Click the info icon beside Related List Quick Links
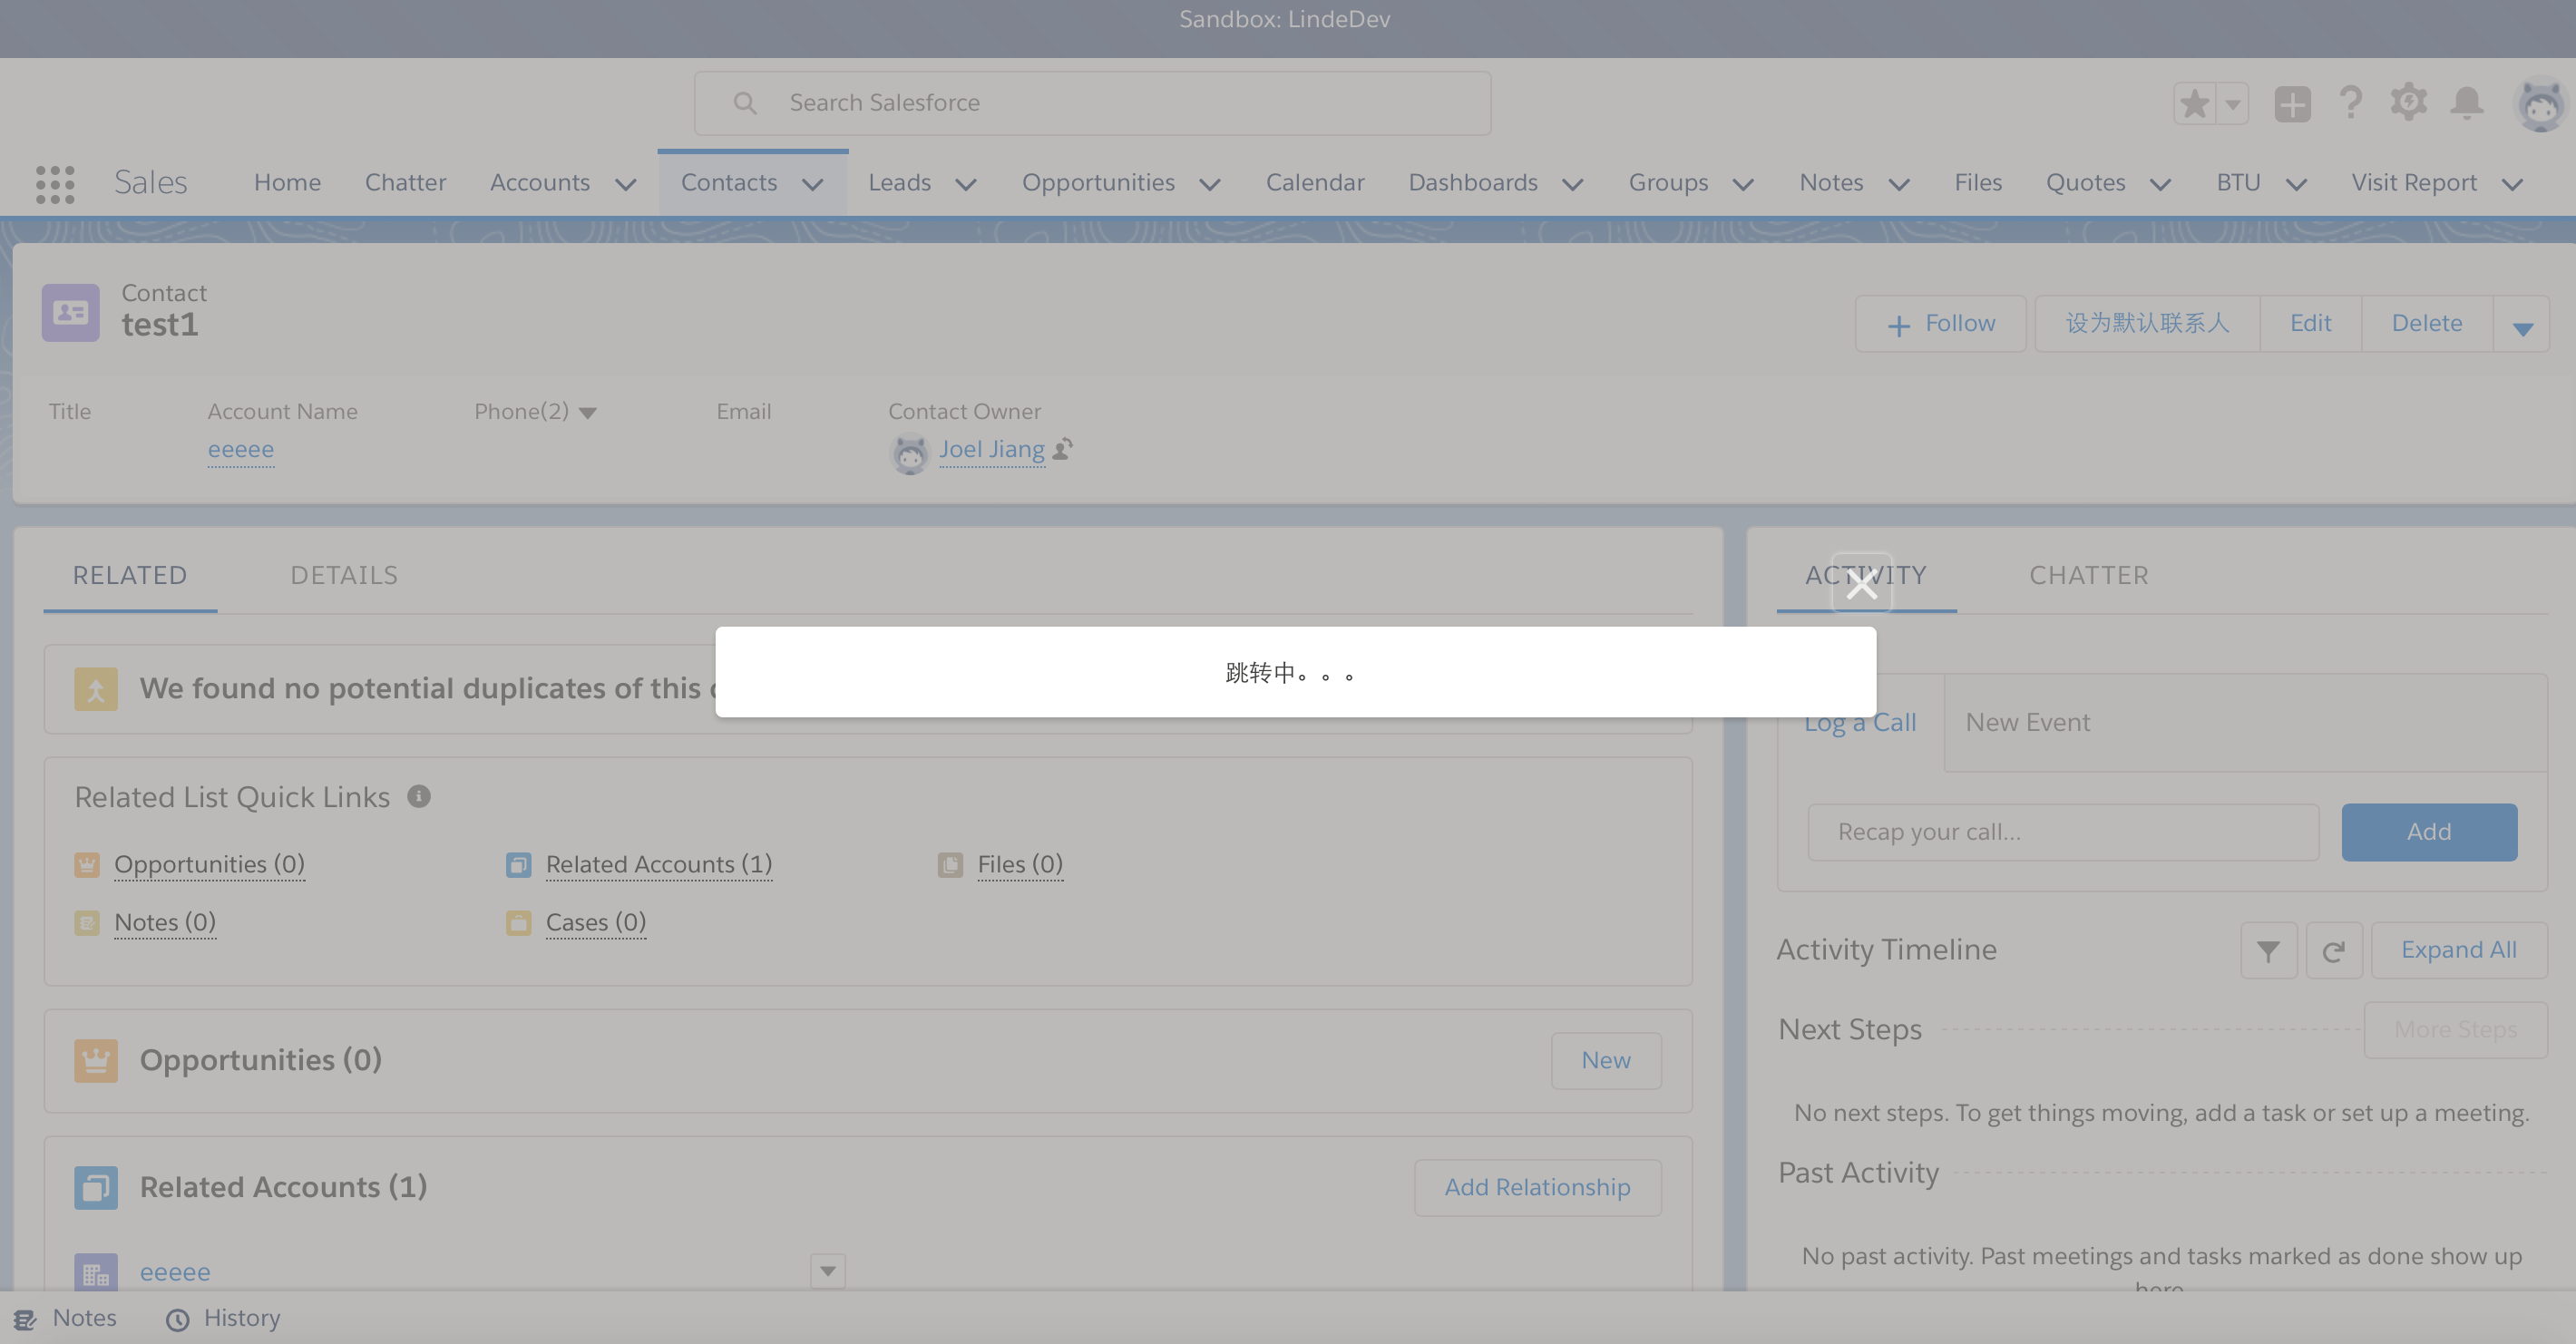This screenshot has height=1344, width=2576. pos(419,796)
